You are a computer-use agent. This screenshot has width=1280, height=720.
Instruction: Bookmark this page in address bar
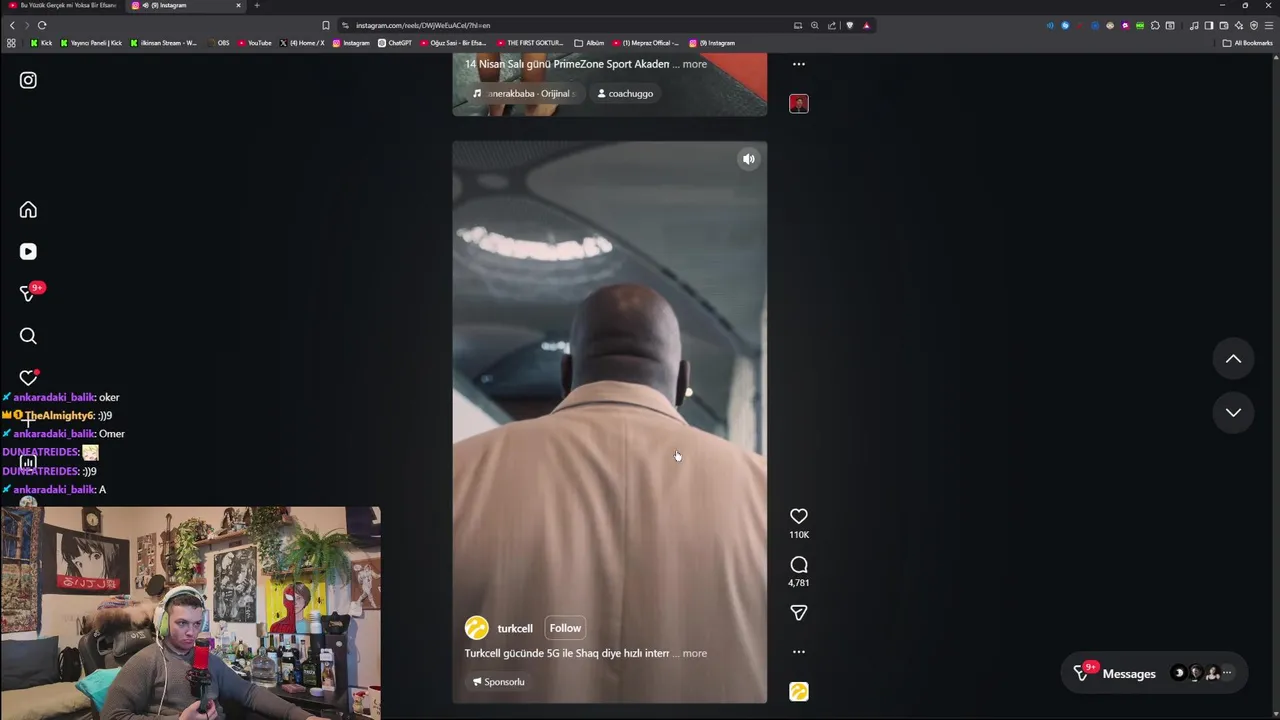tap(325, 25)
